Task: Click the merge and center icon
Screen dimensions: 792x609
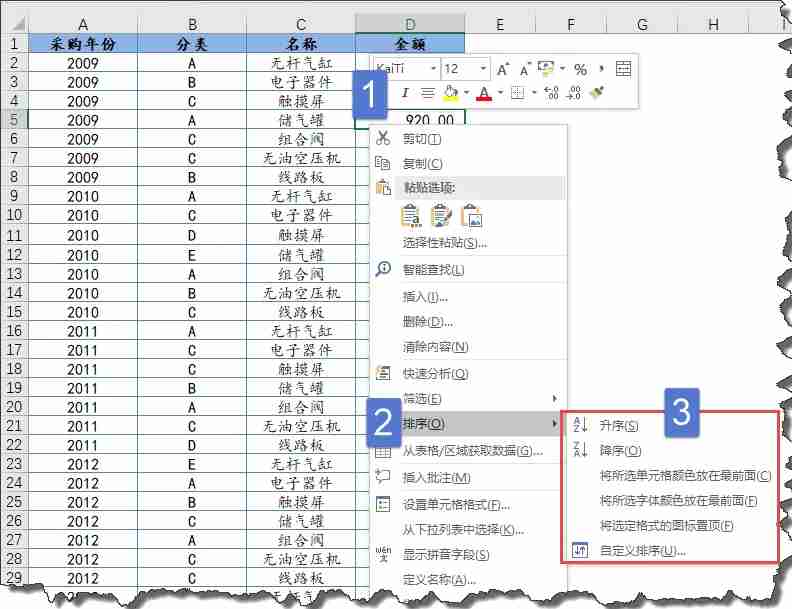Action: 623,69
